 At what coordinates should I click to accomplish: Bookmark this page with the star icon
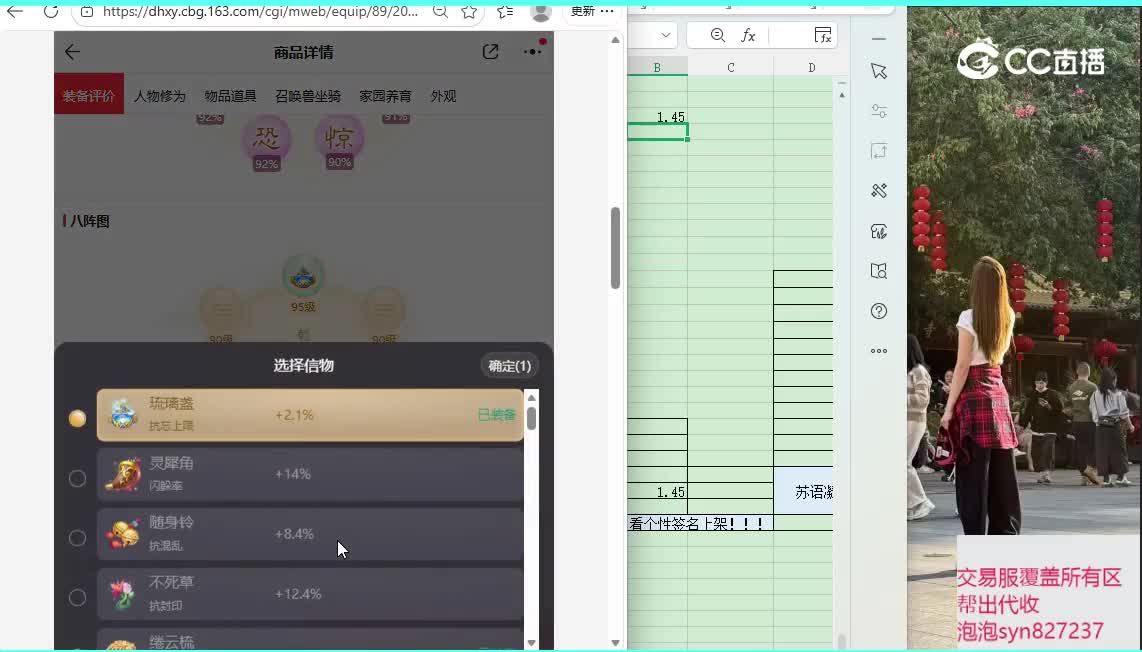pos(469,12)
